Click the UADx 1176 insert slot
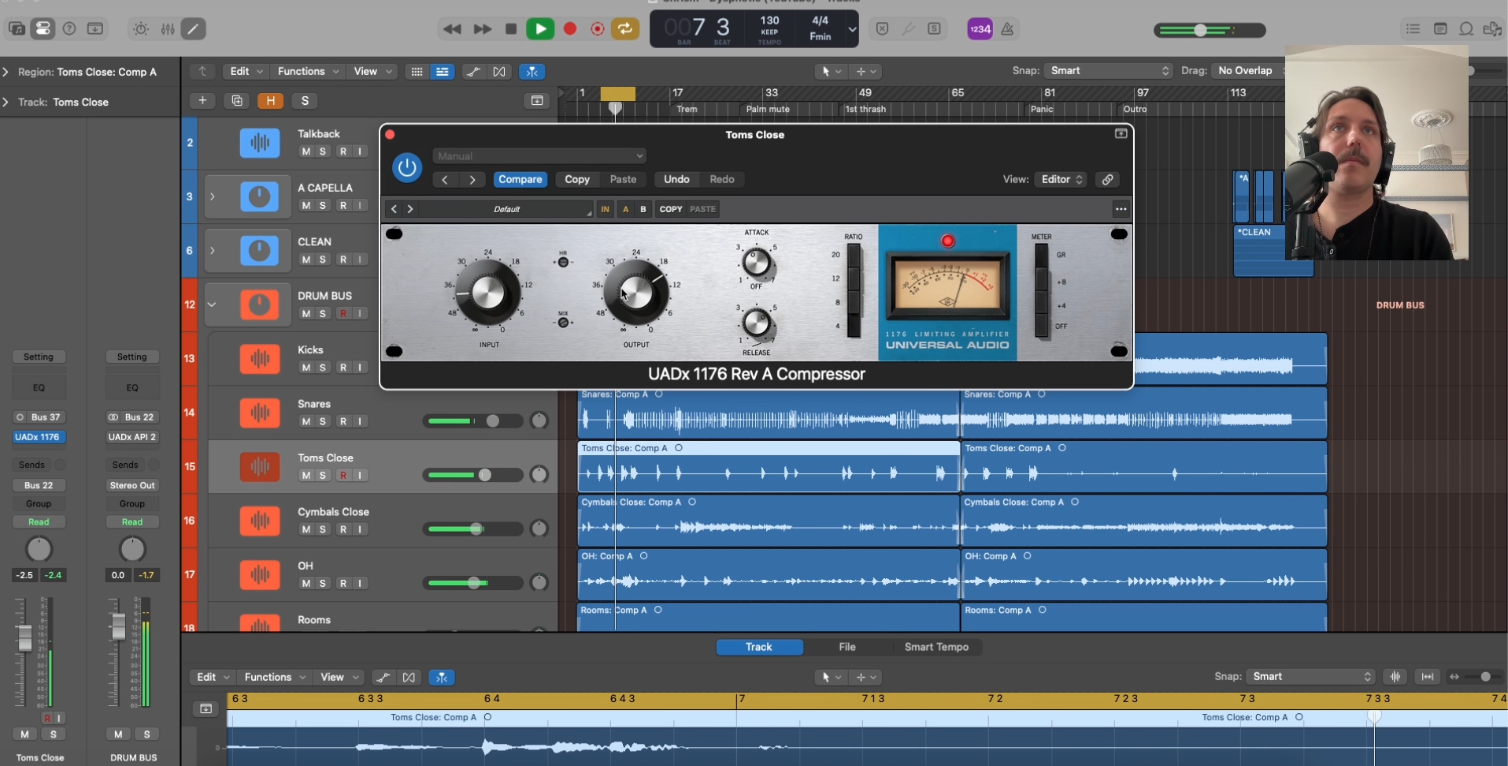 (x=40, y=437)
